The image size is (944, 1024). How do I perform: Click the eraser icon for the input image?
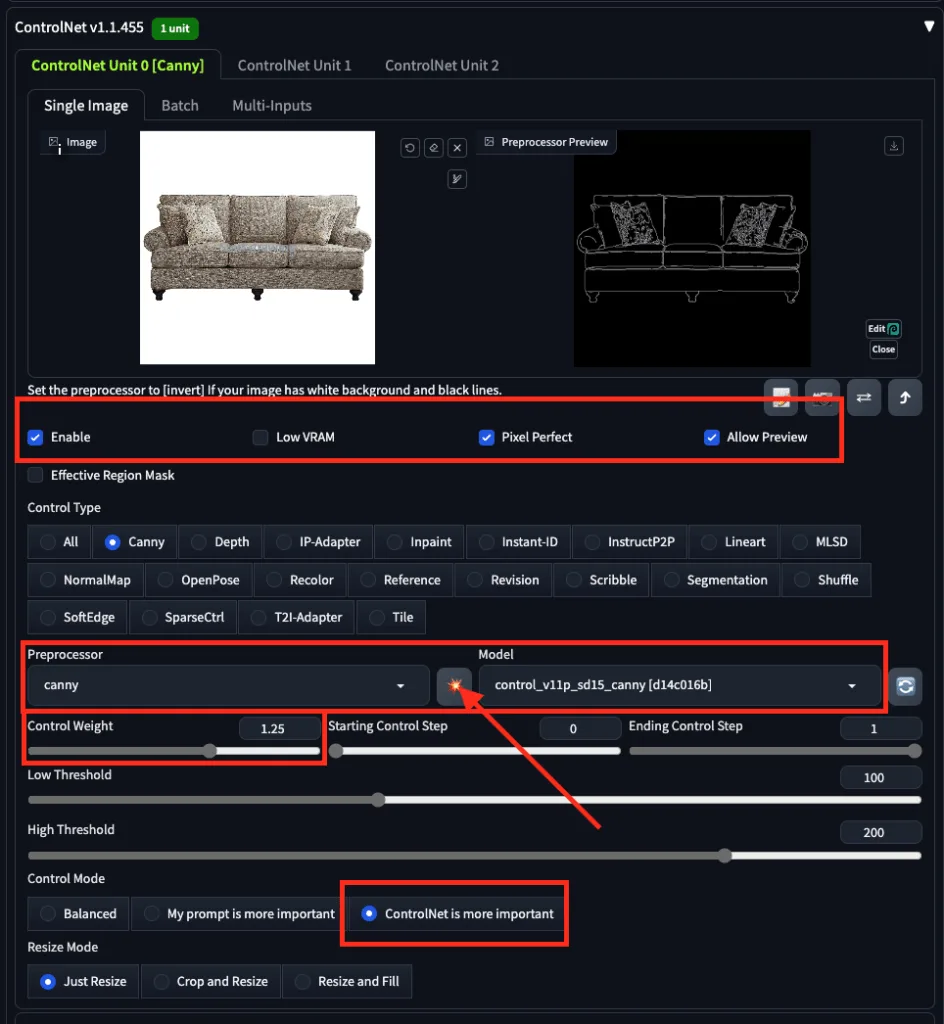coord(433,148)
